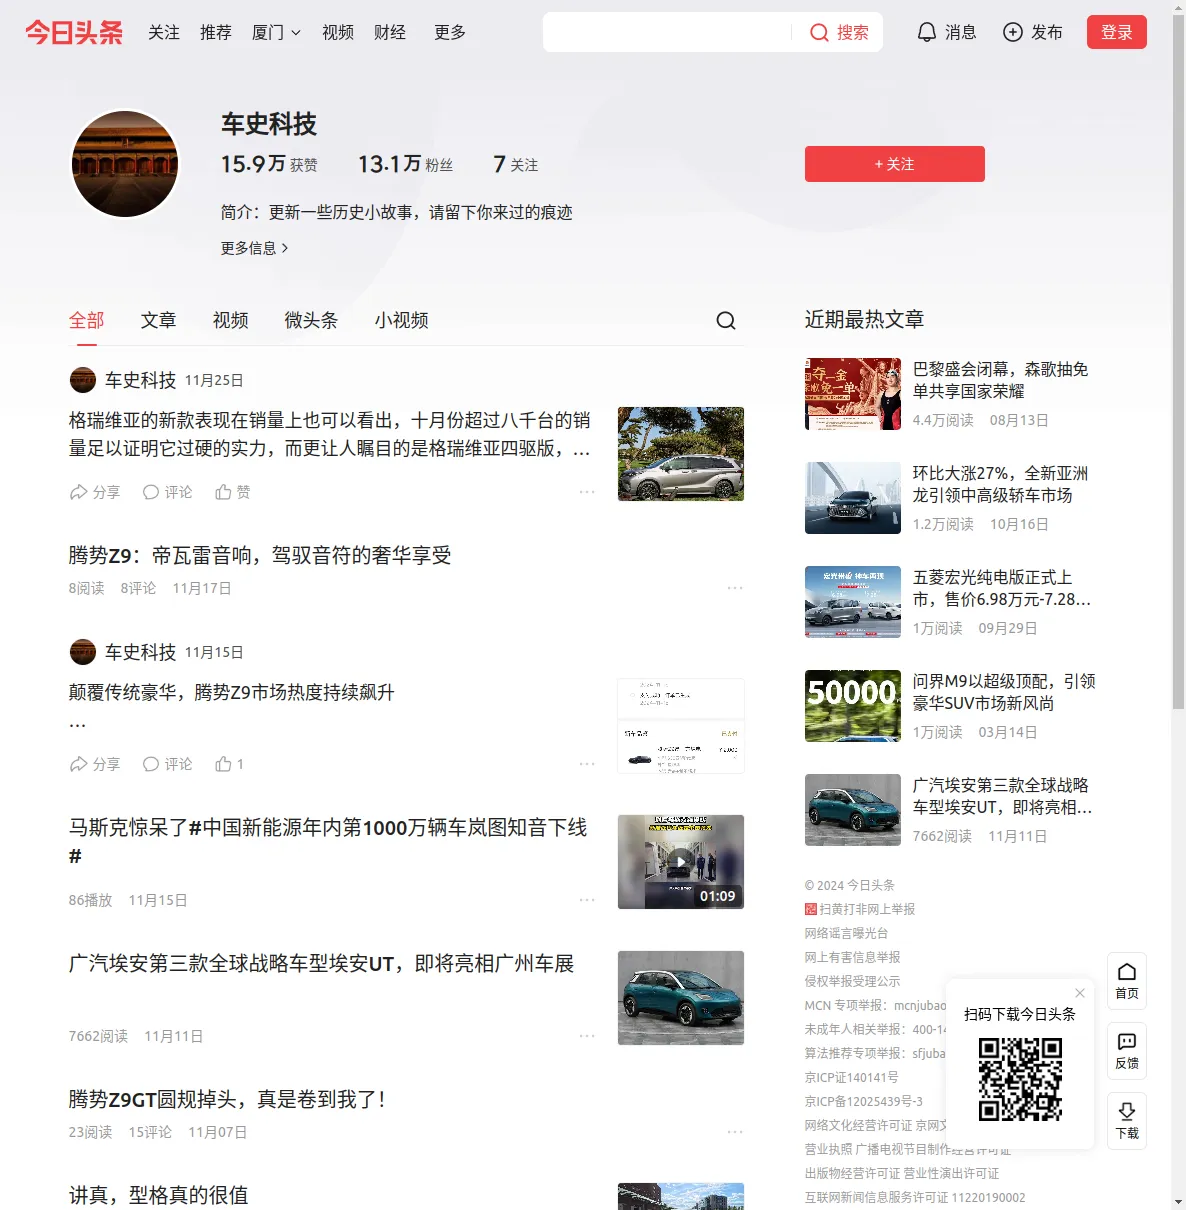The height and width of the screenshot is (1210, 1186).
Task: Open the 巴黎盛会 sidebar thumbnail
Action: click(853, 394)
